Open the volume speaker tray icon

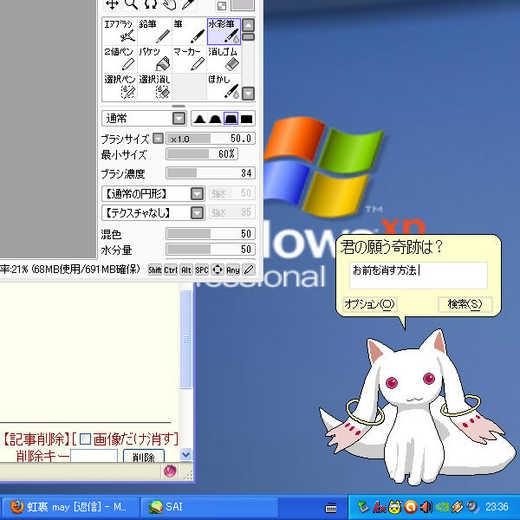point(426,507)
